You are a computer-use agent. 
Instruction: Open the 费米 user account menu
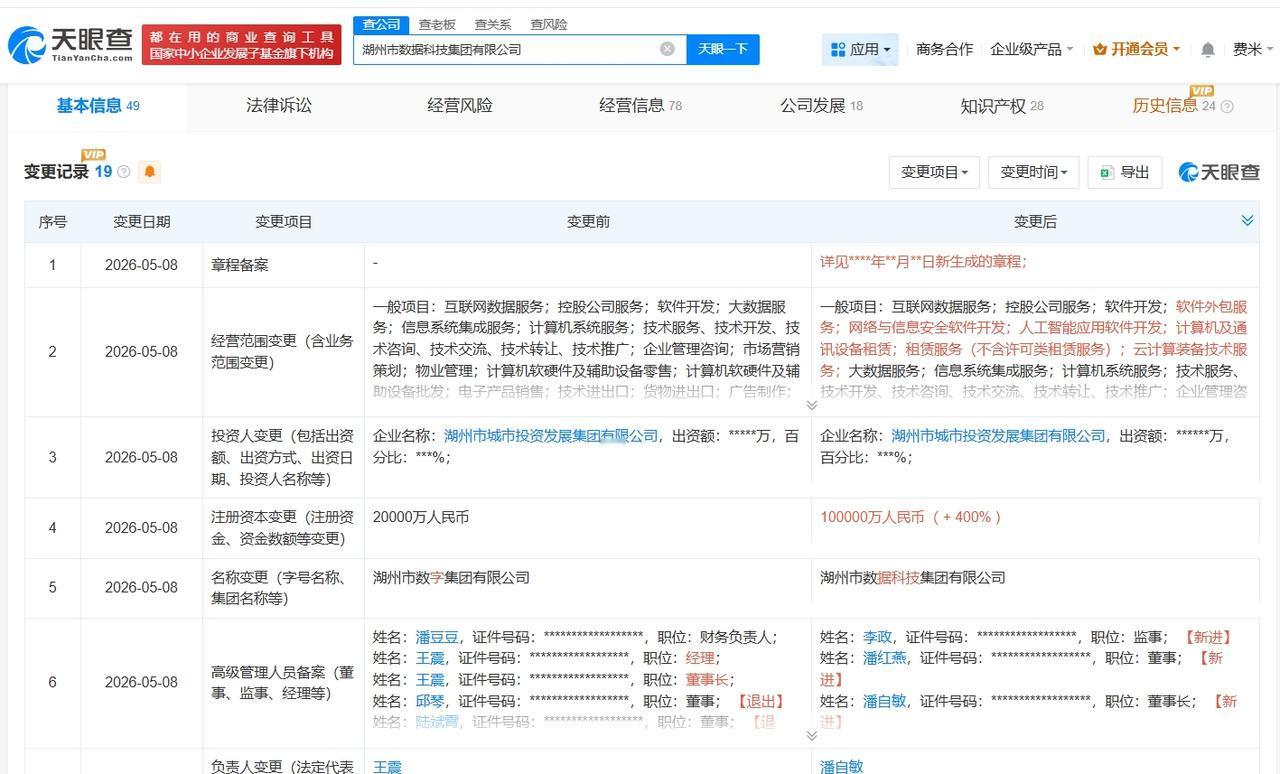pos(1253,49)
